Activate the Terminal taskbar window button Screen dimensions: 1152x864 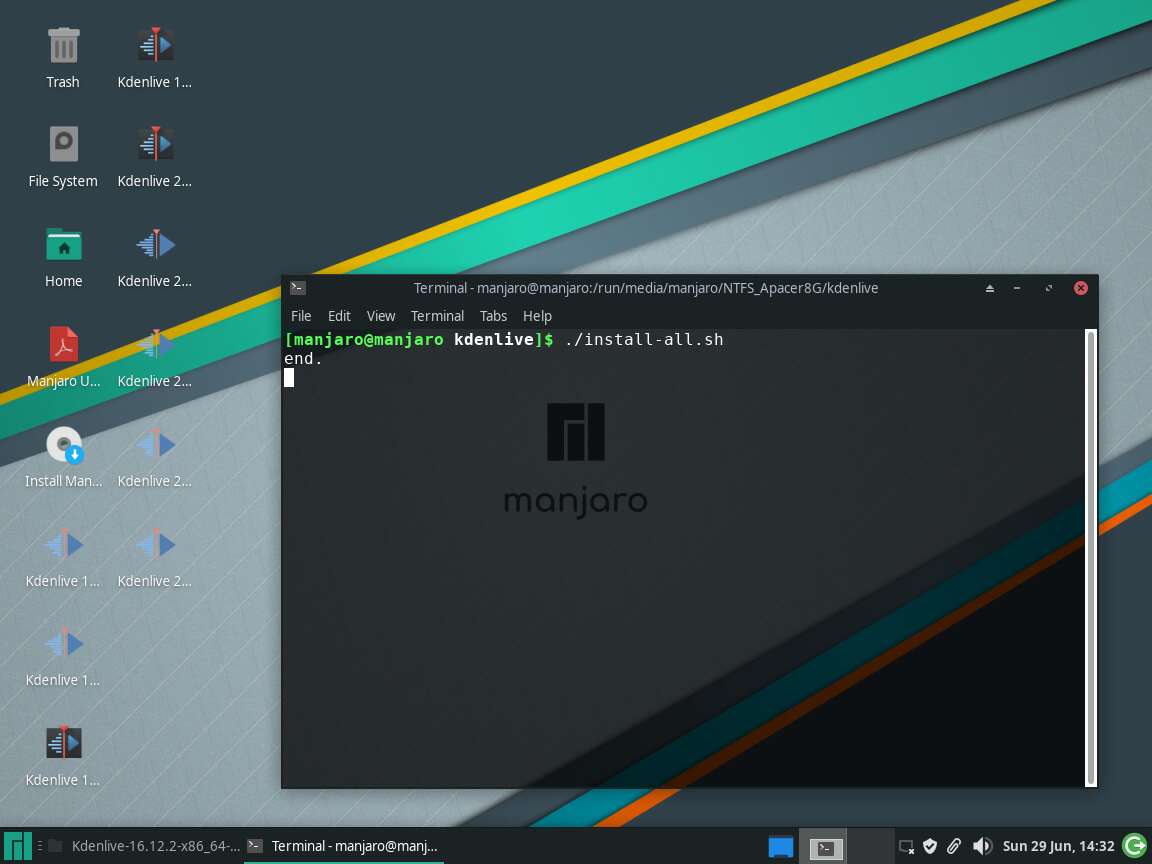click(342, 846)
